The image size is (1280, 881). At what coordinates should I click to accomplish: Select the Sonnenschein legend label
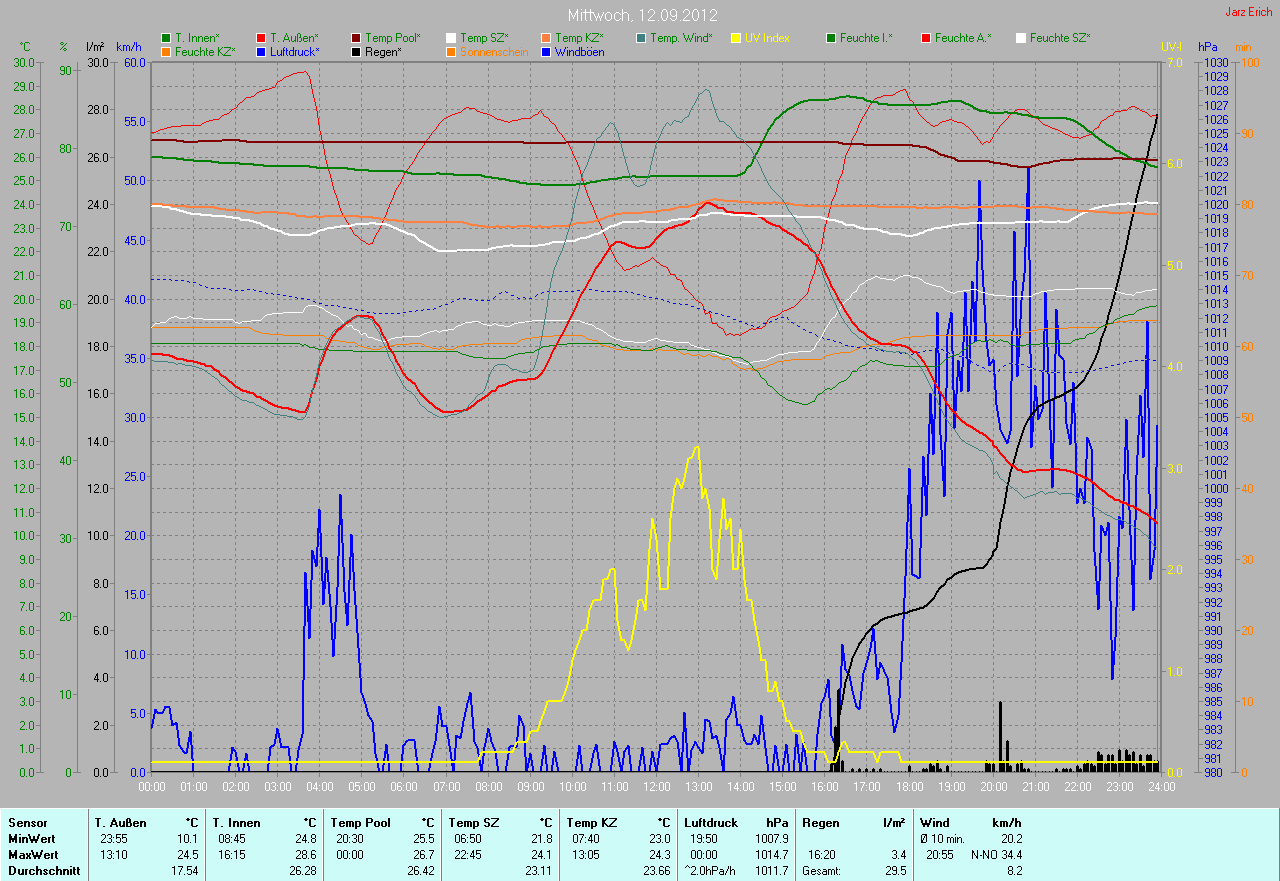[494, 51]
